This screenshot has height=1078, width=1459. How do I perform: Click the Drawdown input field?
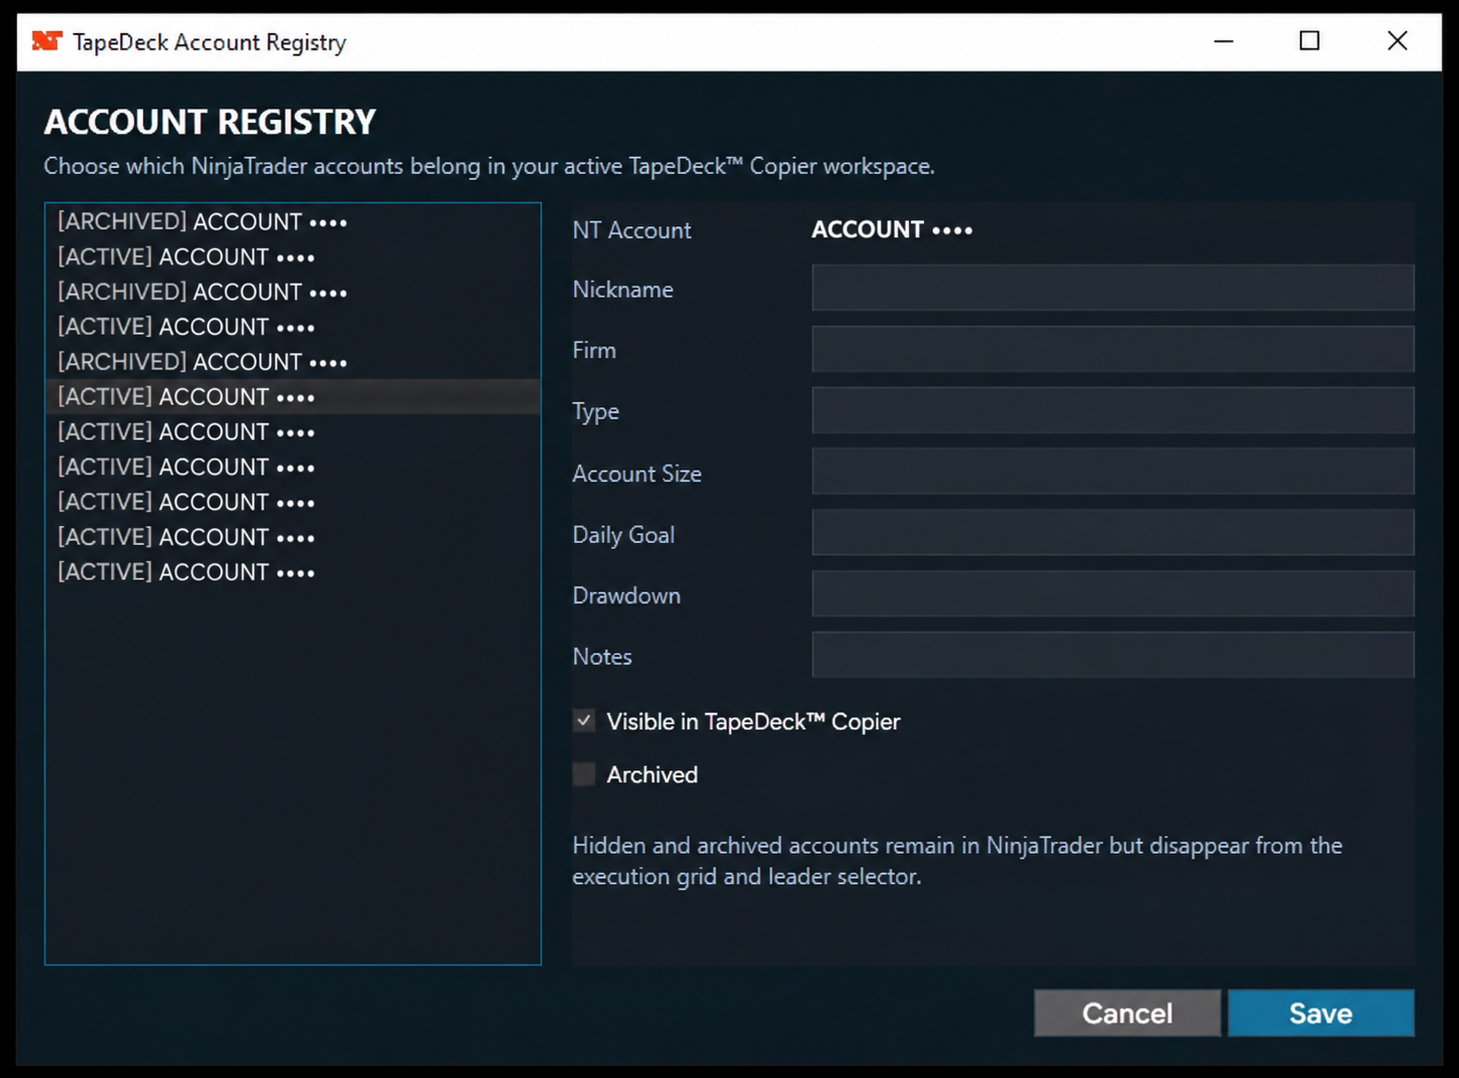[x=1112, y=594]
